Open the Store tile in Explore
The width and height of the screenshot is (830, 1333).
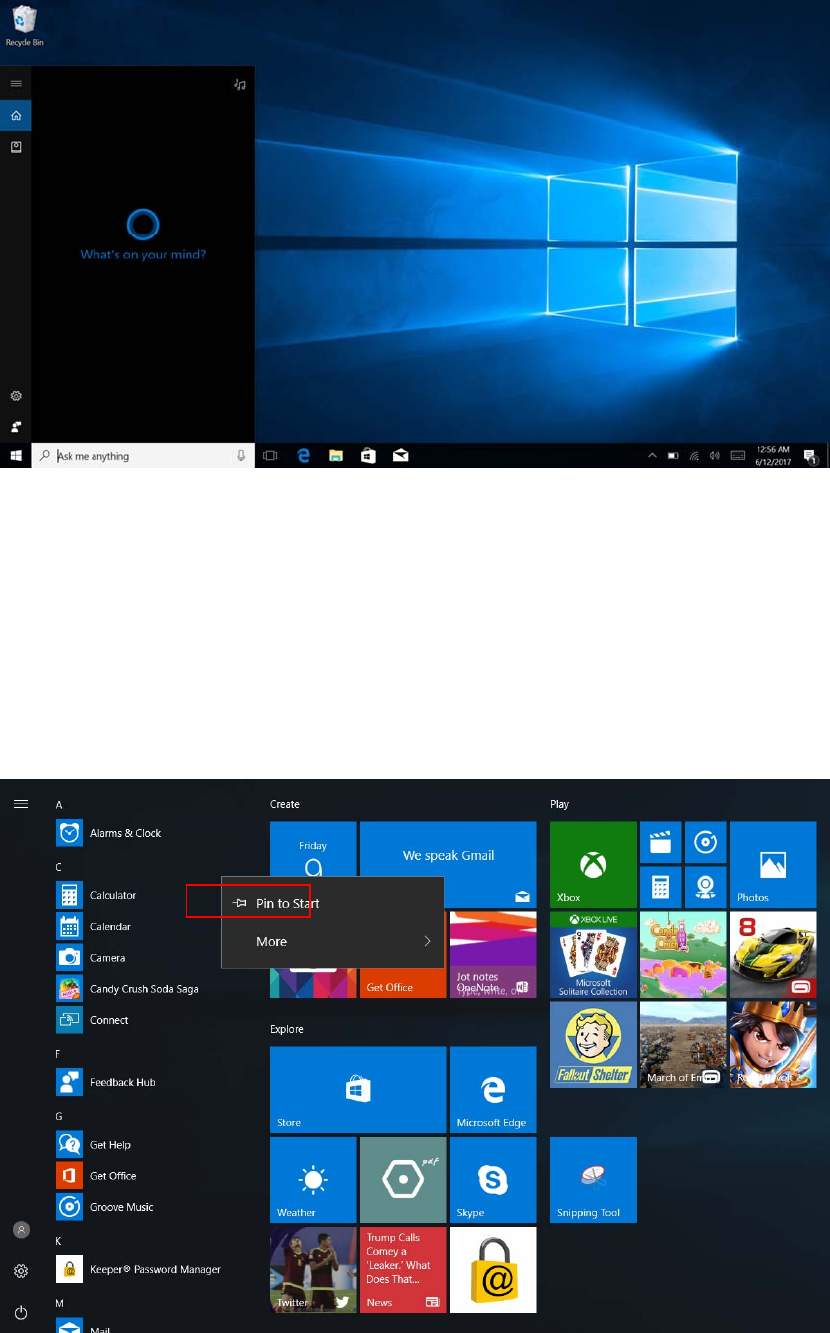tap(358, 1089)
